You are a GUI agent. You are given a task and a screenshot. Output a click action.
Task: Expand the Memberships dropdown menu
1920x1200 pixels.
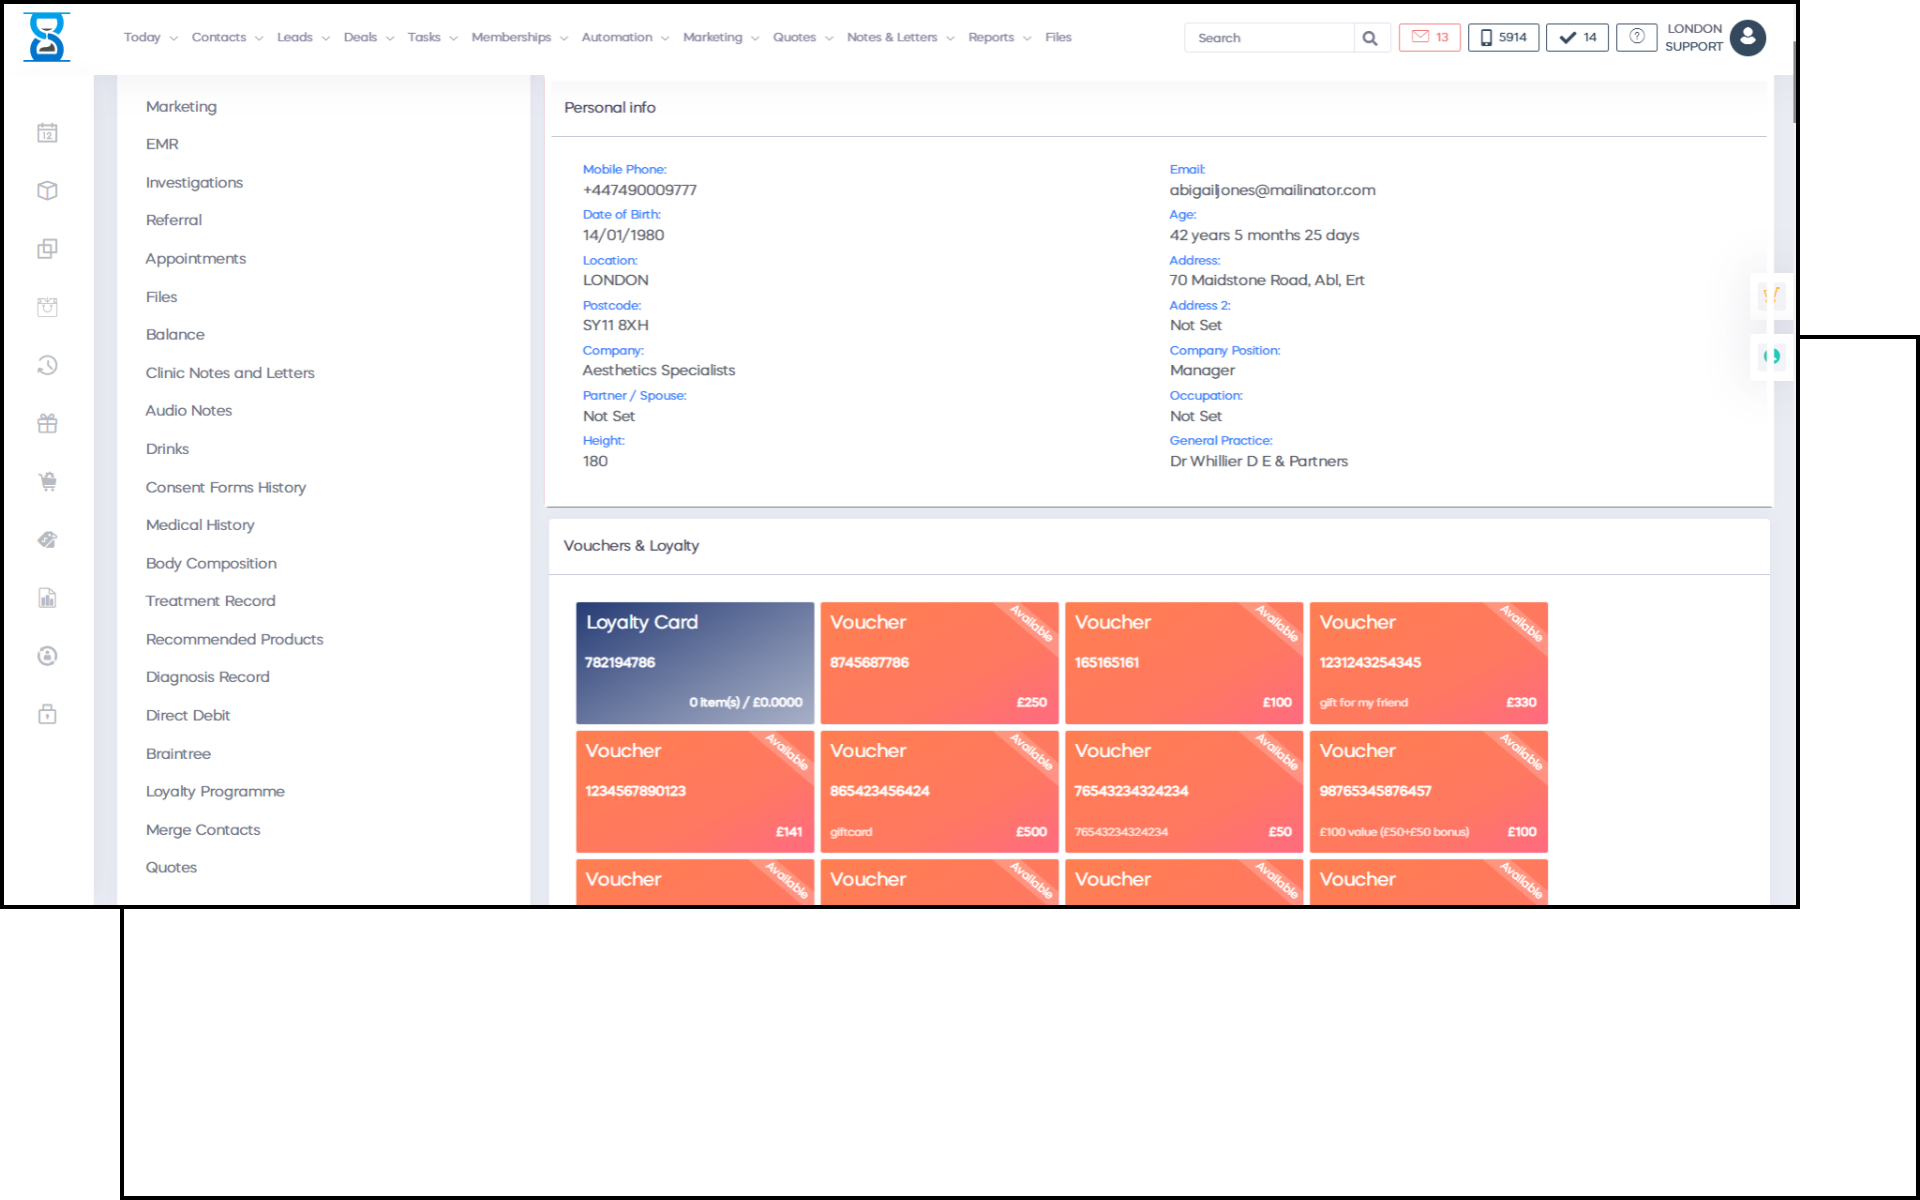(518, 37)
